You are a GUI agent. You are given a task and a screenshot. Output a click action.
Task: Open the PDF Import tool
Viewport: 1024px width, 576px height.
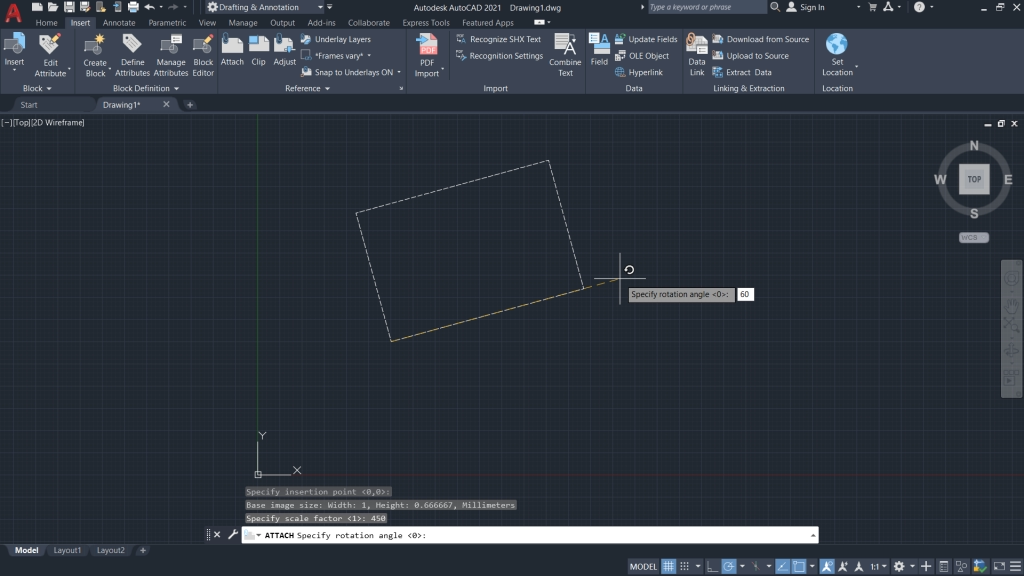[427, 53]
